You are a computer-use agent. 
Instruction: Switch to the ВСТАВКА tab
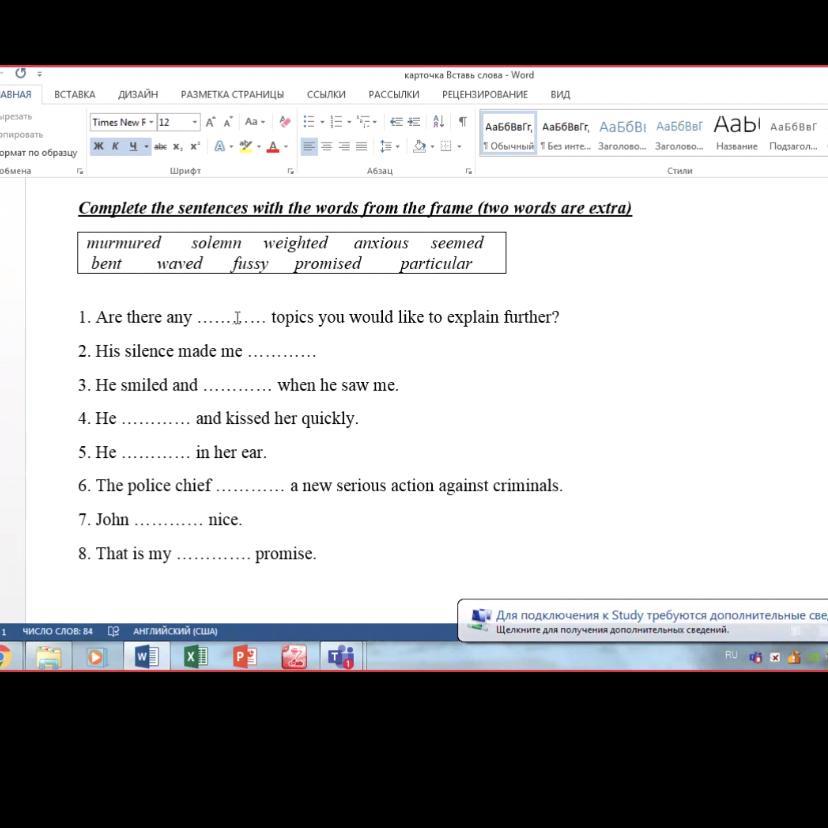(x=74, y=95)
